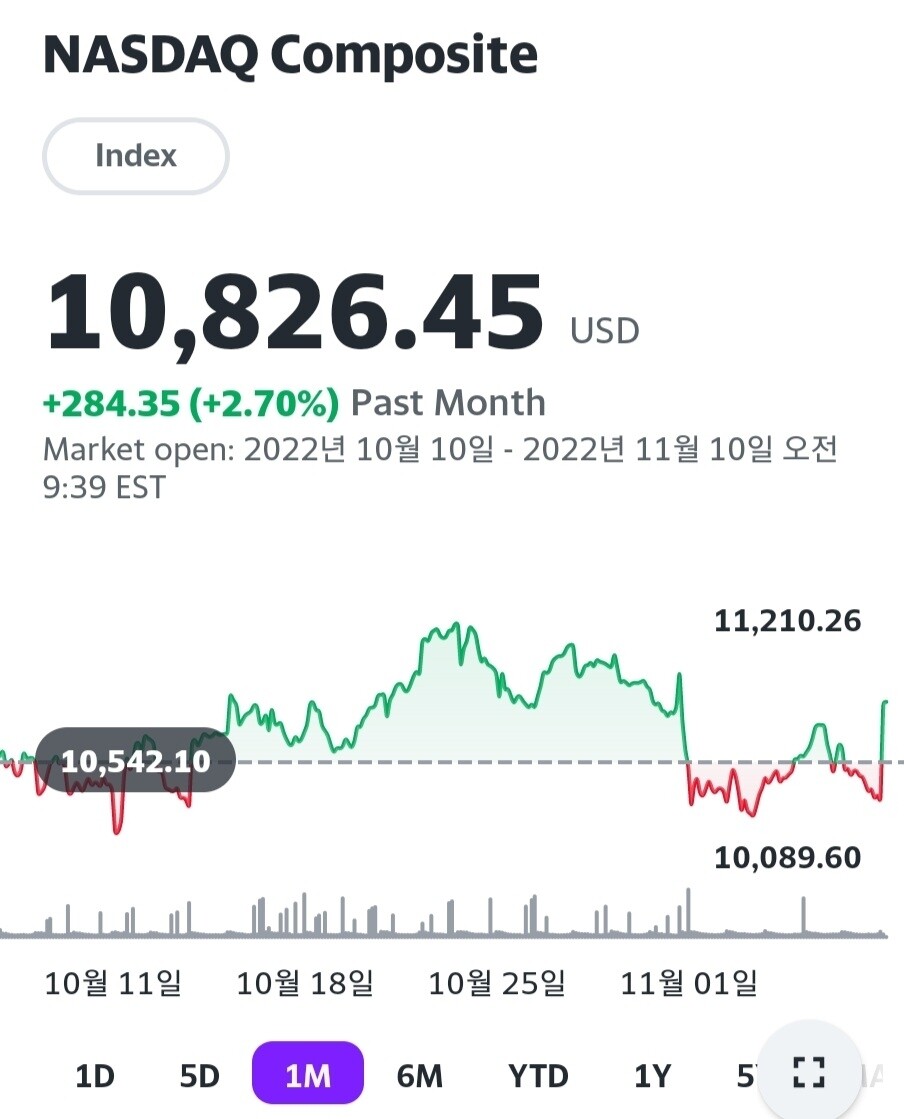904x1119 pixels.
Task: Click the 11,210.26 high price label
Action: click(x=787, y=621)
